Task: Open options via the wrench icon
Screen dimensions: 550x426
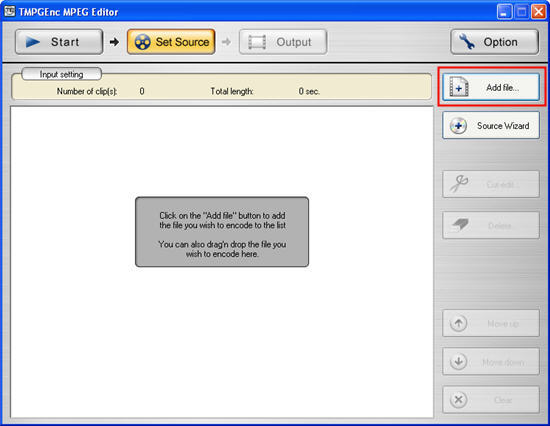Action: (x=467, y=42)
